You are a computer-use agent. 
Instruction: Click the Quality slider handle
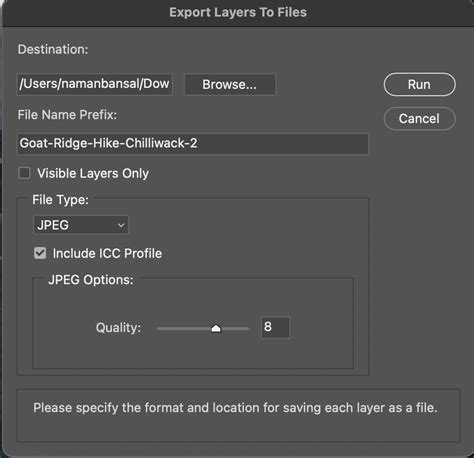(x=216, y=329)
